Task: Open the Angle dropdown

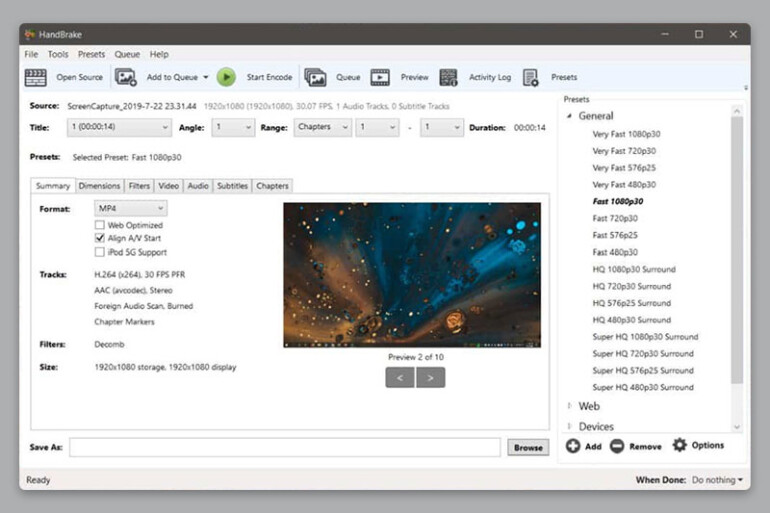Action: click(x=233, y=127)
